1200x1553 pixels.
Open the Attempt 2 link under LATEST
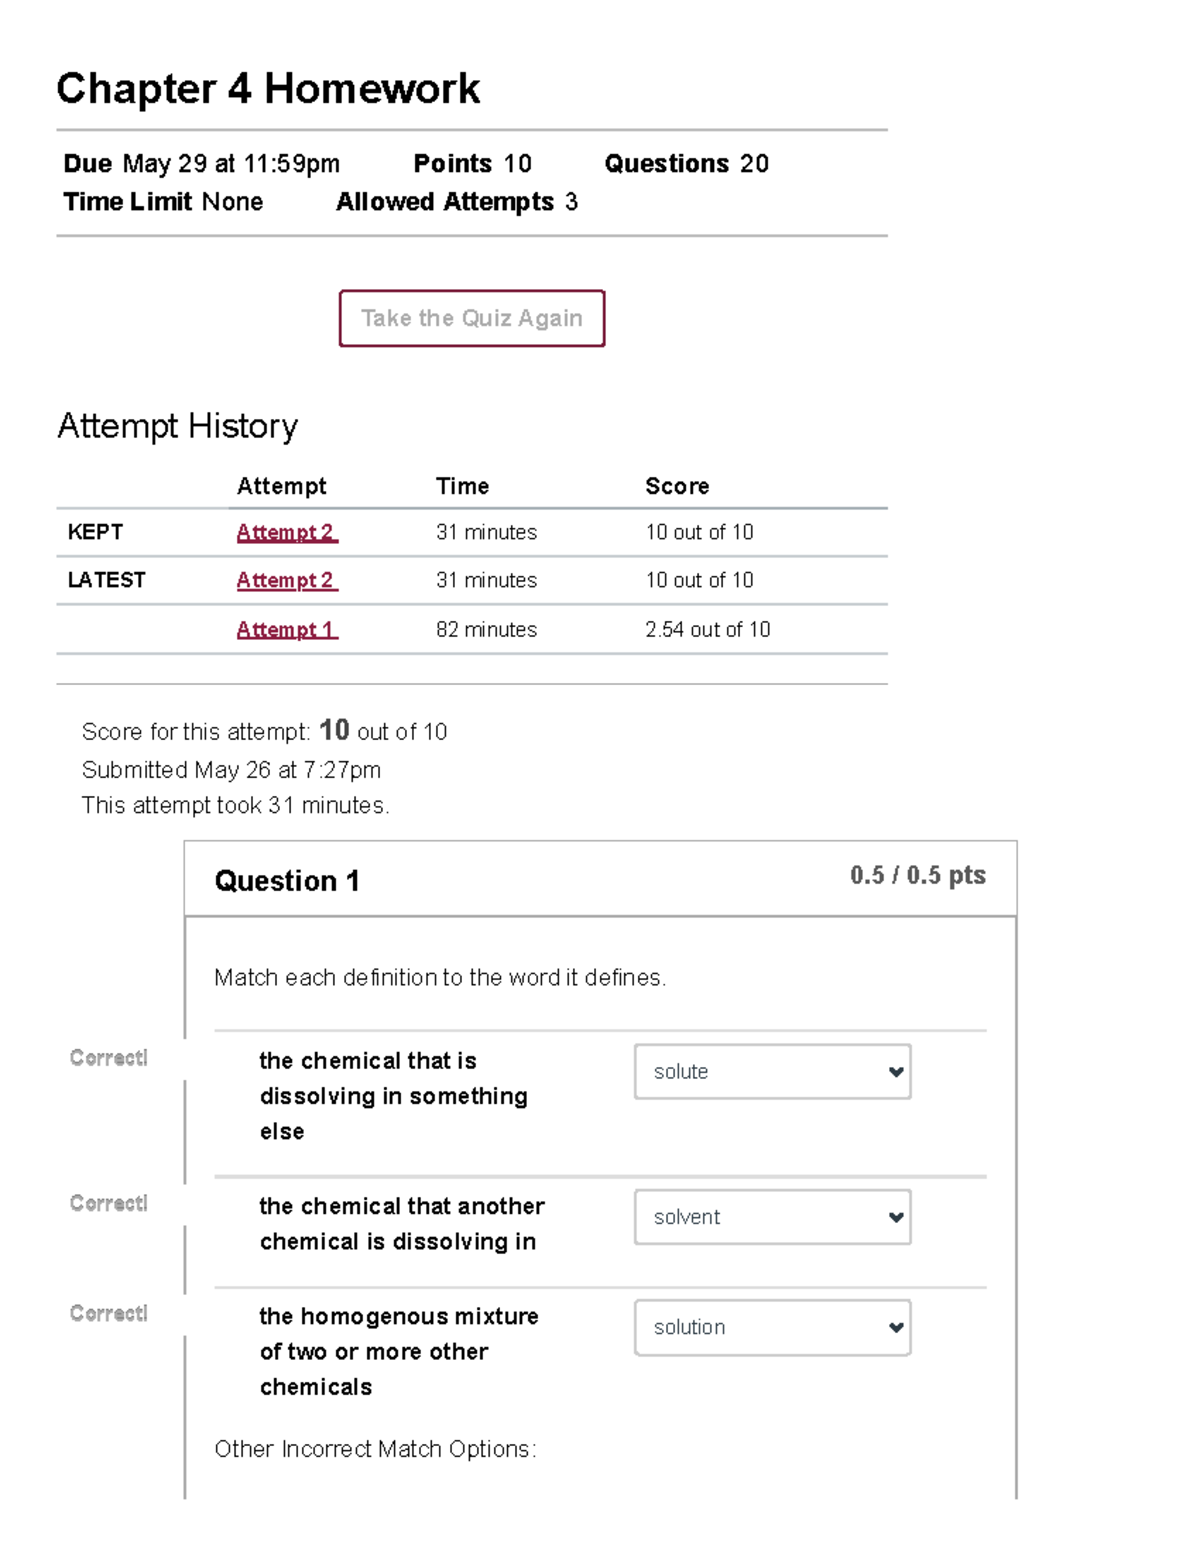coord(286,580)
